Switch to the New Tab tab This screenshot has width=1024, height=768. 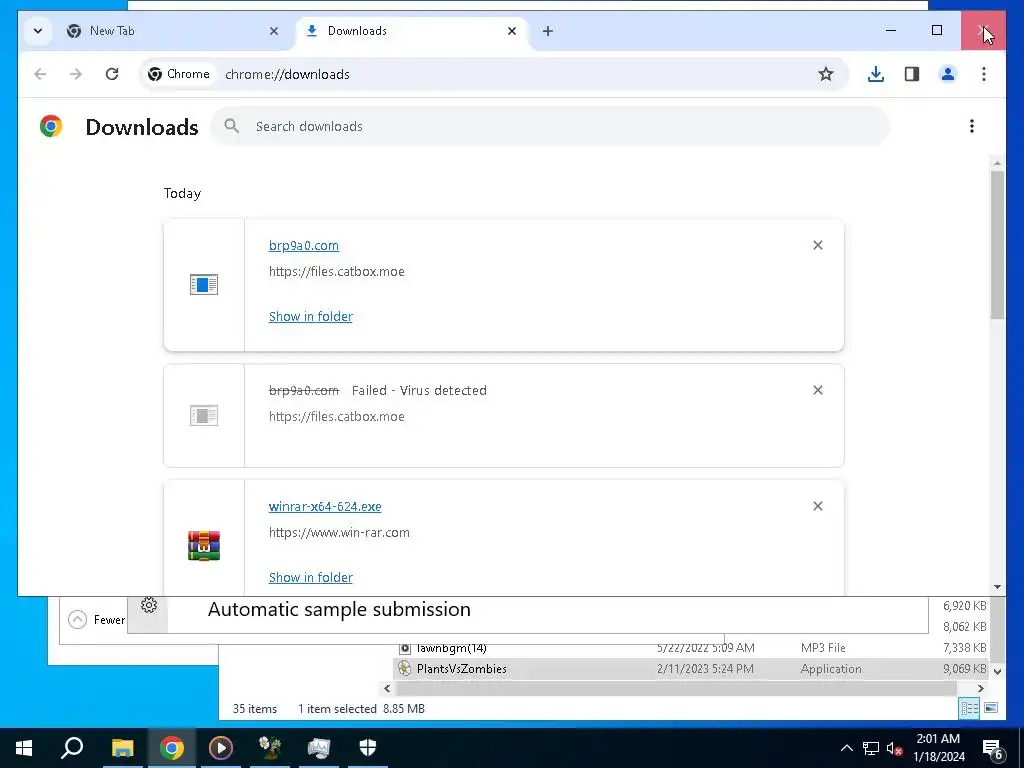(172, 31)
